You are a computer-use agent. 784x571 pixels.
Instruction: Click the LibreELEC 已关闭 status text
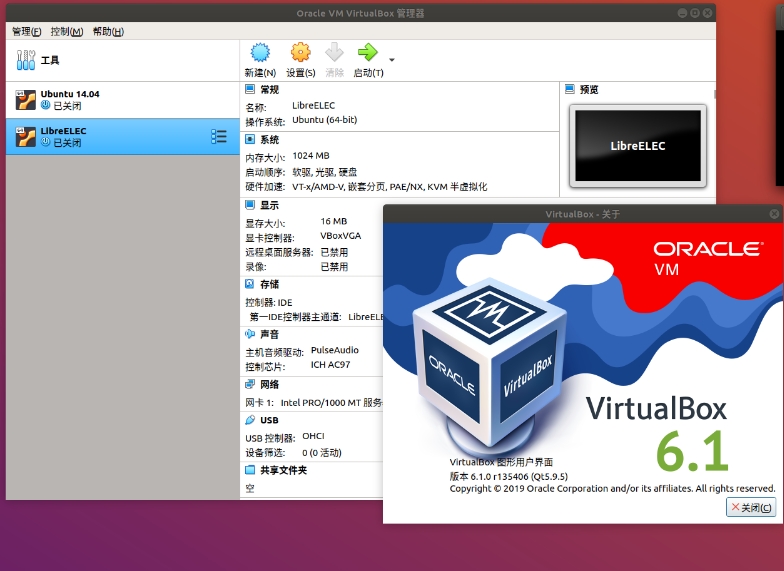[67, 142]
